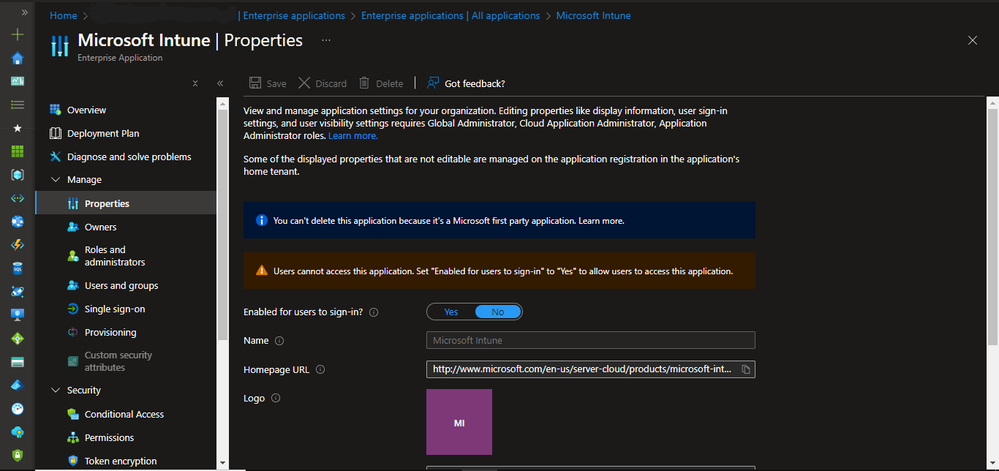Click the Name field showing Microsoft Intune

pyautogui.click(x=591, y=340)
